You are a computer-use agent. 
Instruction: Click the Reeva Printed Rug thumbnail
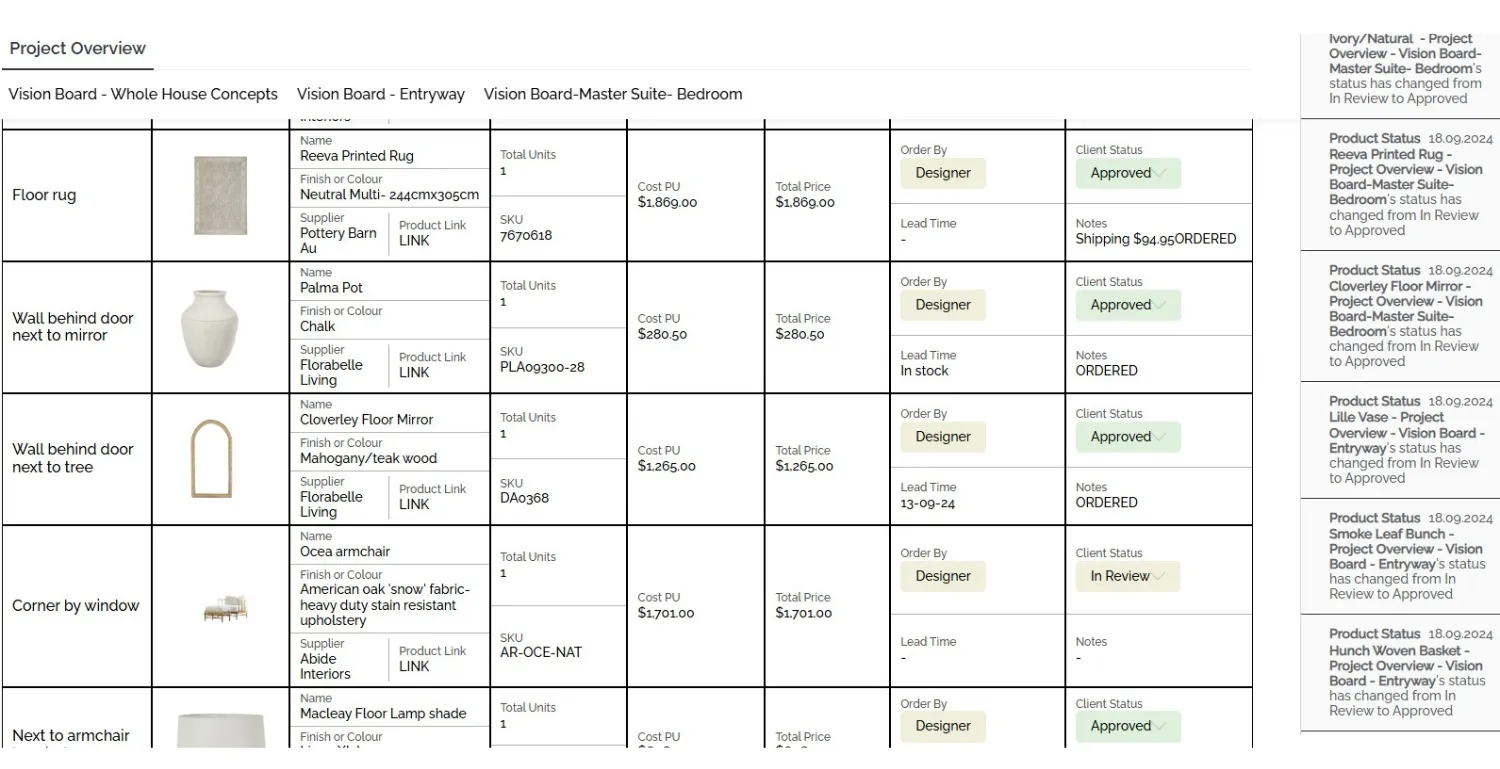pyautogui.click(x=220, y=195)
